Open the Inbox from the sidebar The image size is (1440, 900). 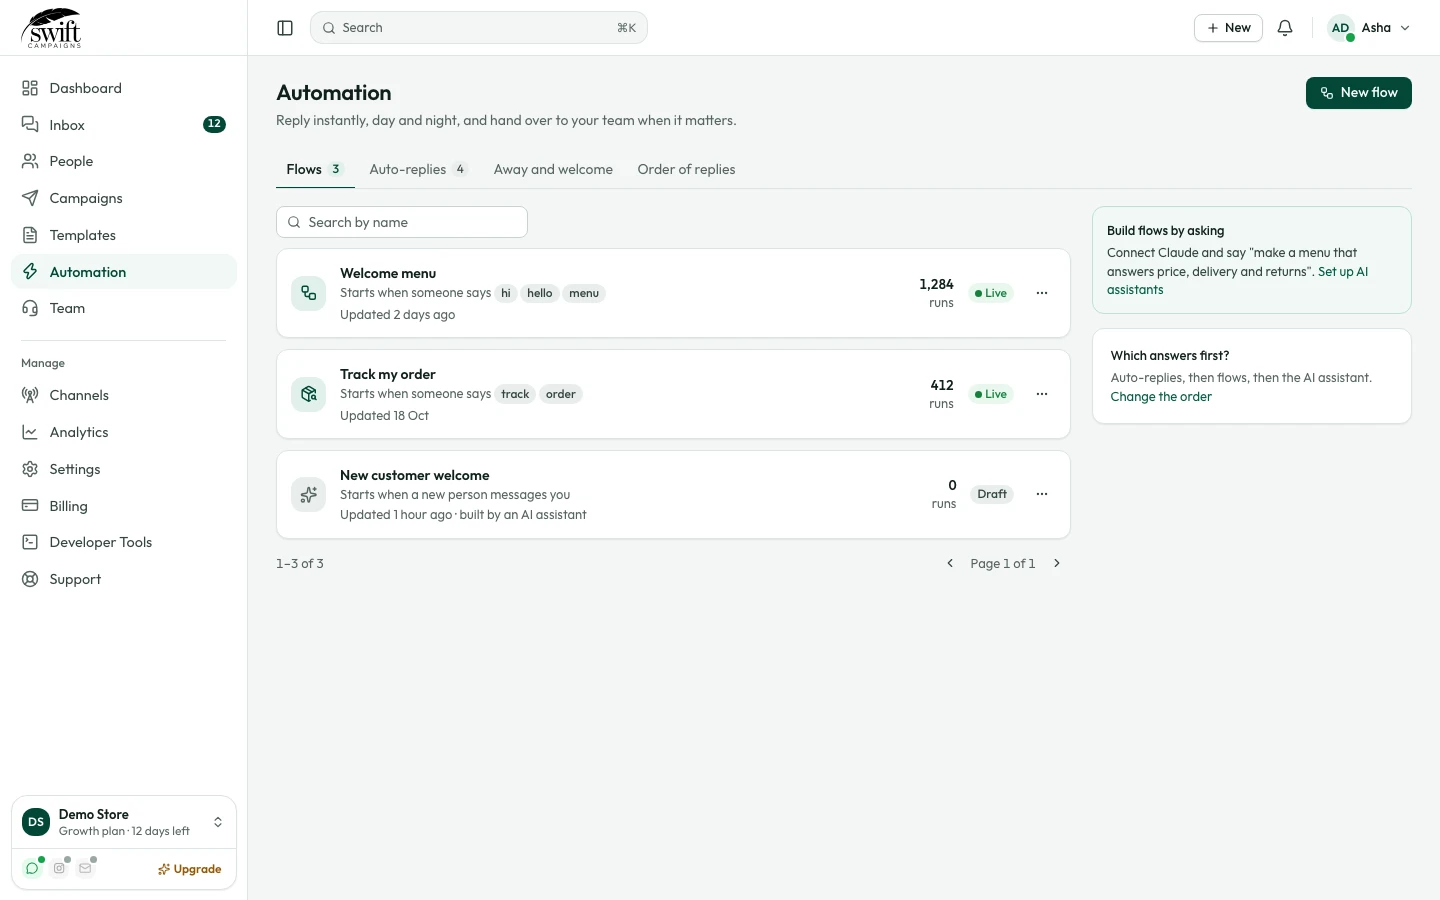124,125
